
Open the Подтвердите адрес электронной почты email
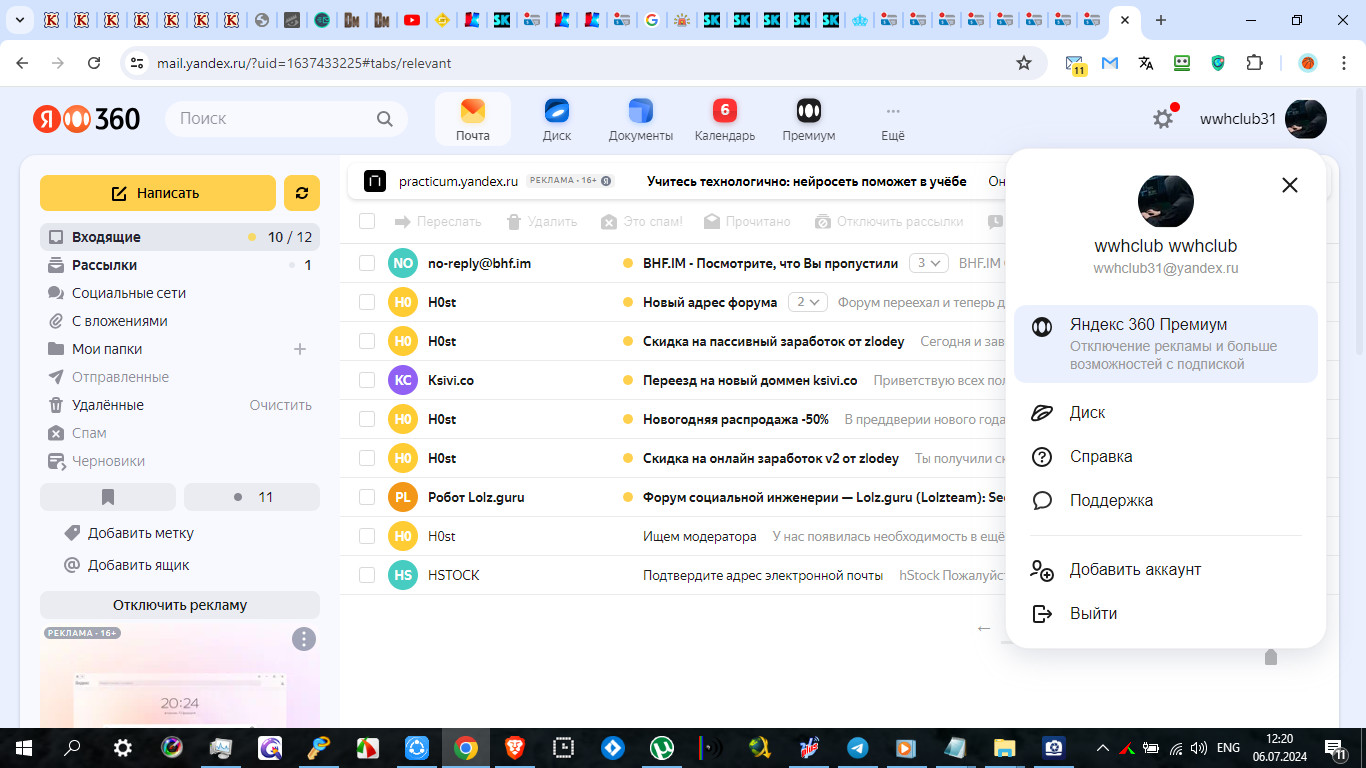click(763, 575)
